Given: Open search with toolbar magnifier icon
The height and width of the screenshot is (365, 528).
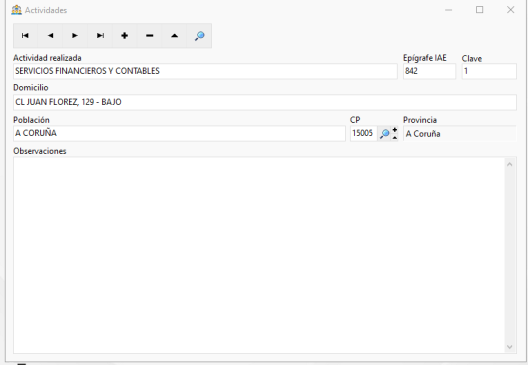Looking at the screenshot, I should click(x=199, y=36).
